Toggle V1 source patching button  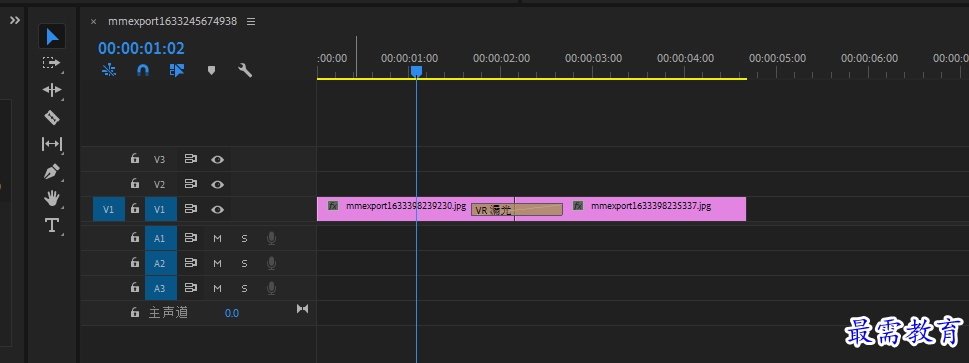[x=109, y=210]
